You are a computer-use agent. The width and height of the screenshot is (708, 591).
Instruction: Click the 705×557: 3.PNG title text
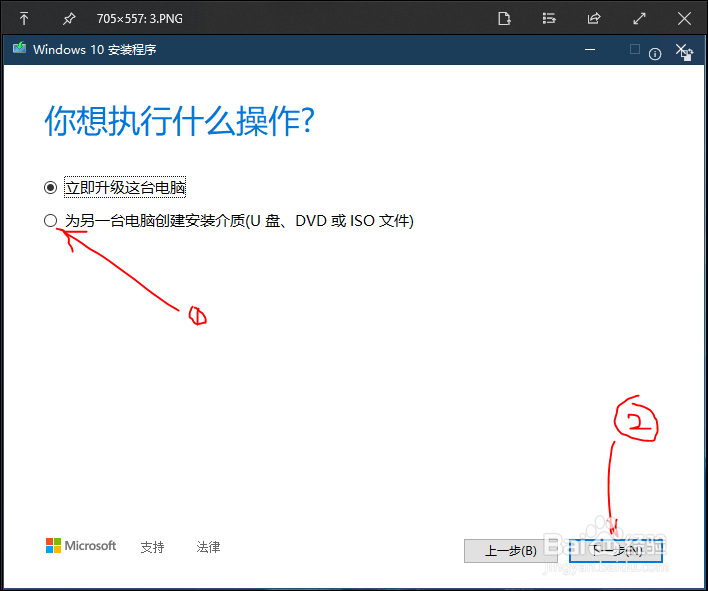pos(140,19)
